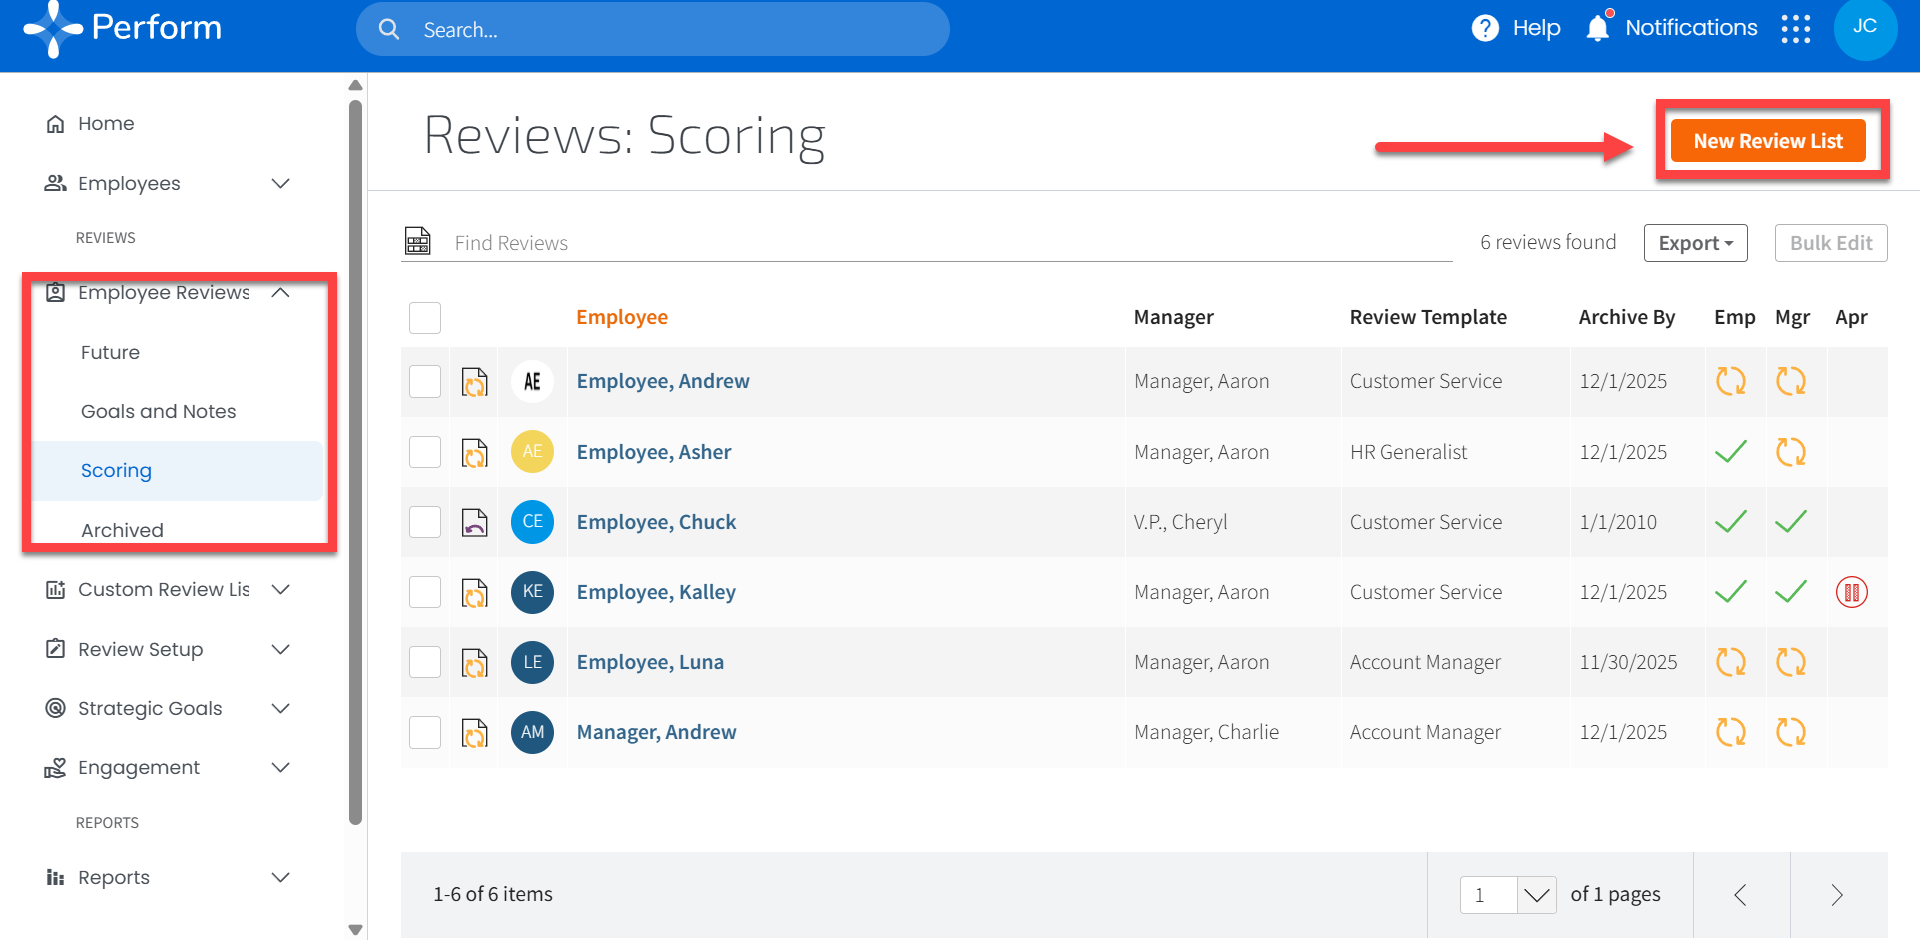Click the red approval icon for Kalley
Image resolution: width=1920 pixels, height=940 pixels.
pos(1851,592)
